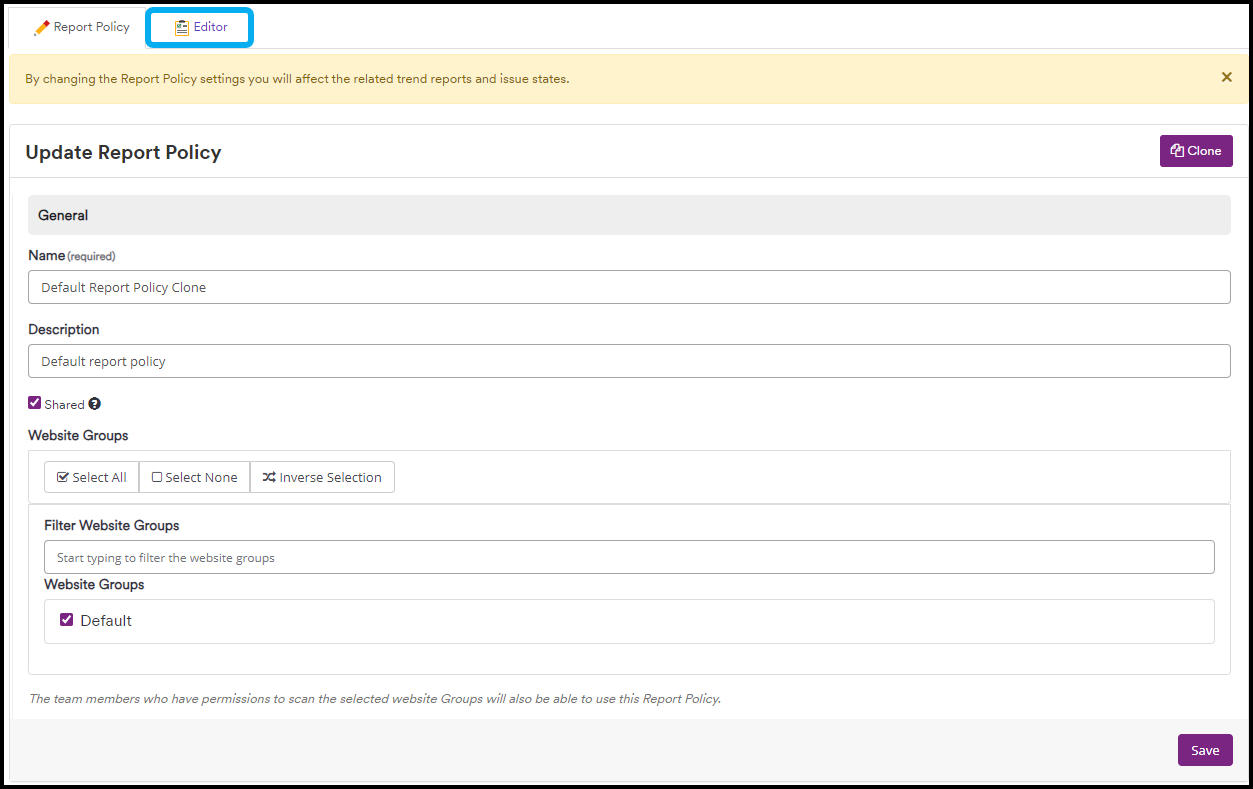Click the pencil icon on Report Policy tab
Image resolution: width=1253 pixels, height=789 pixels.
tap(41, 27)
